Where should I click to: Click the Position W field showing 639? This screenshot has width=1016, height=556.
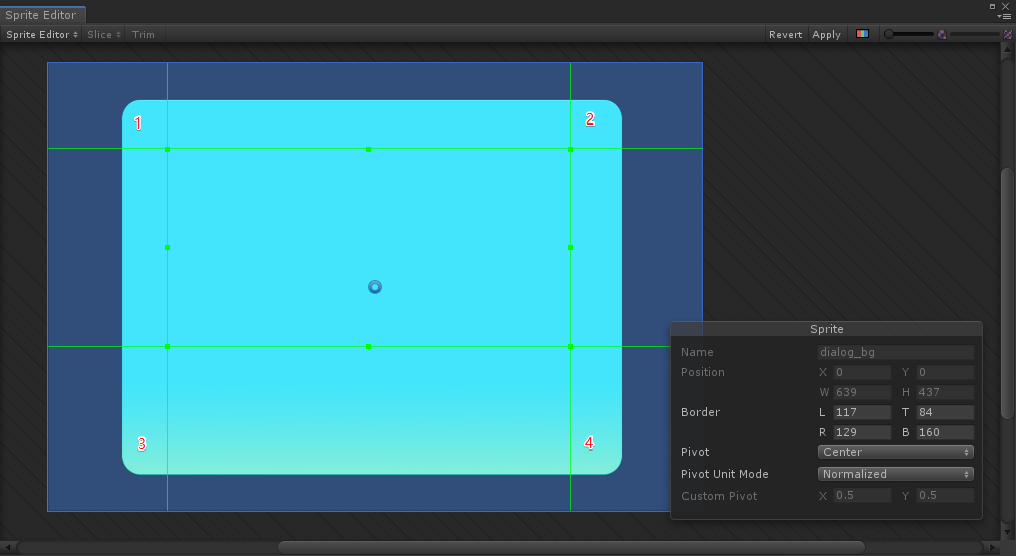pos(862,392)
